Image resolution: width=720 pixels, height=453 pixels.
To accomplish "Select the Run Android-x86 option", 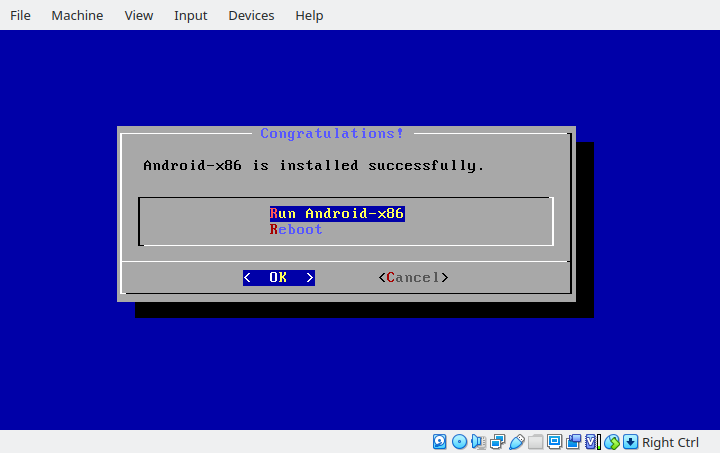I will point(337,213).
